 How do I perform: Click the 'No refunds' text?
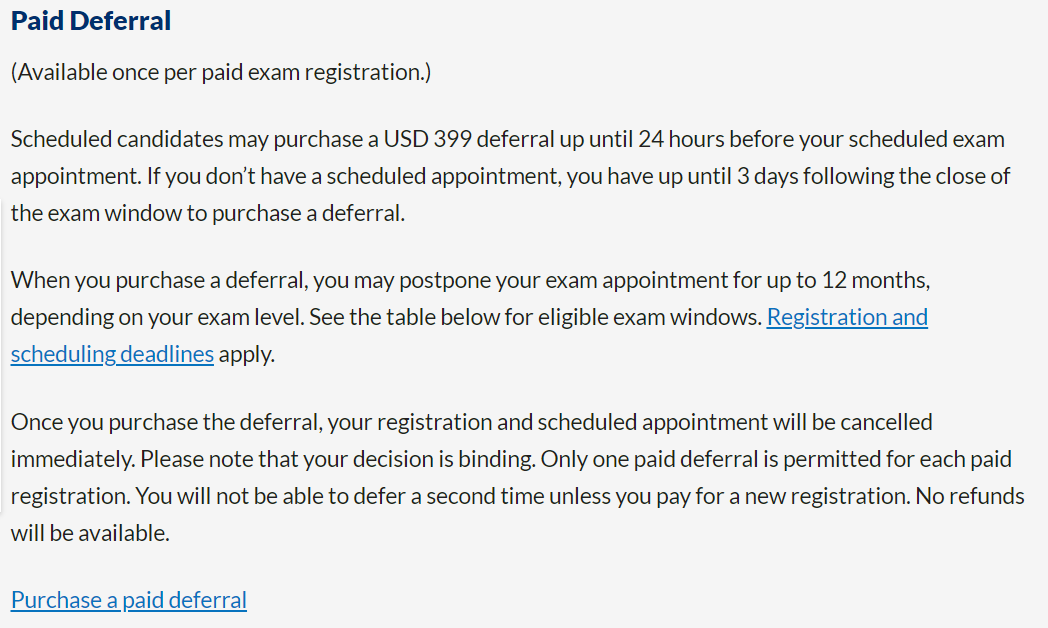(x=970, y=496)
